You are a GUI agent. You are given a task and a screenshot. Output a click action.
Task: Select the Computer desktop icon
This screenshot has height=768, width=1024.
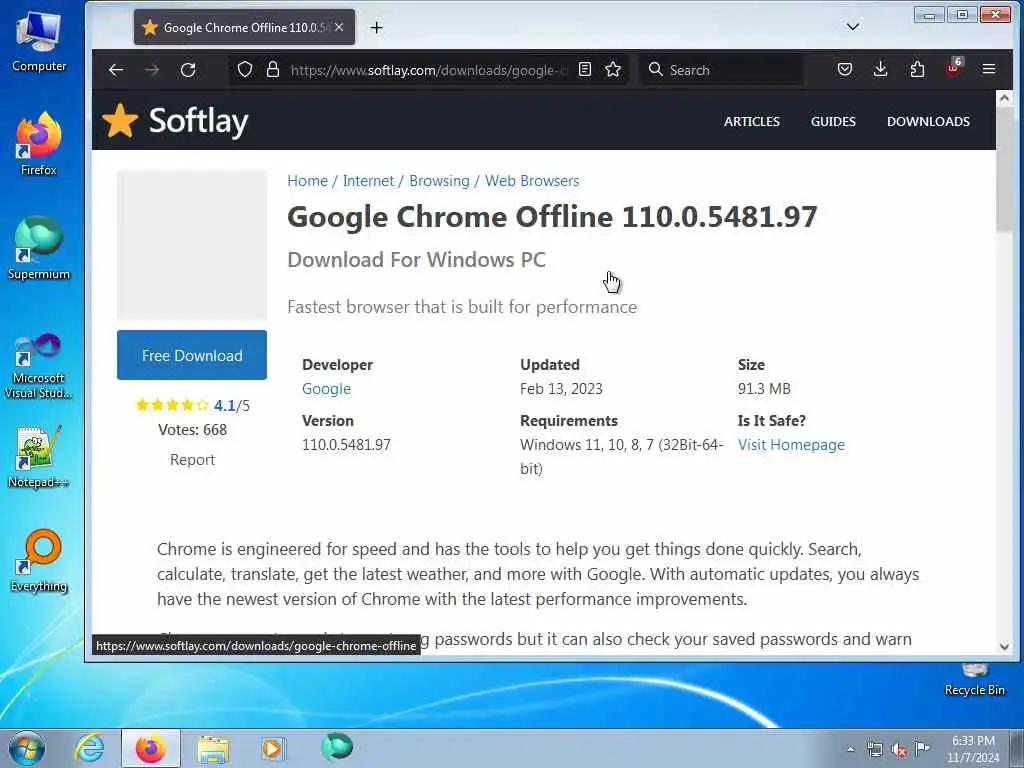point(39,42)
